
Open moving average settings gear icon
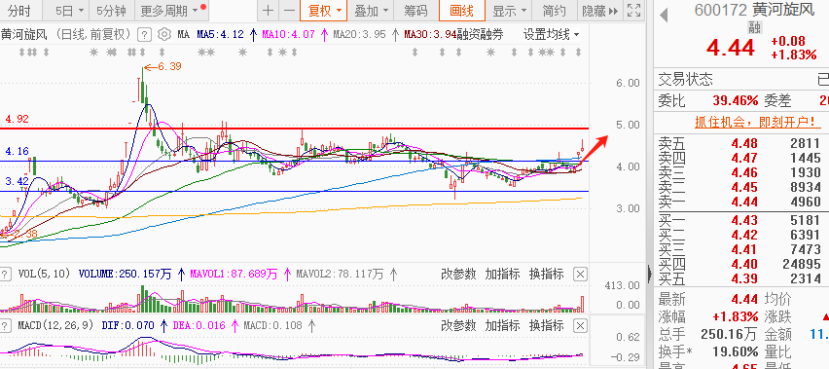coord(164,35)
